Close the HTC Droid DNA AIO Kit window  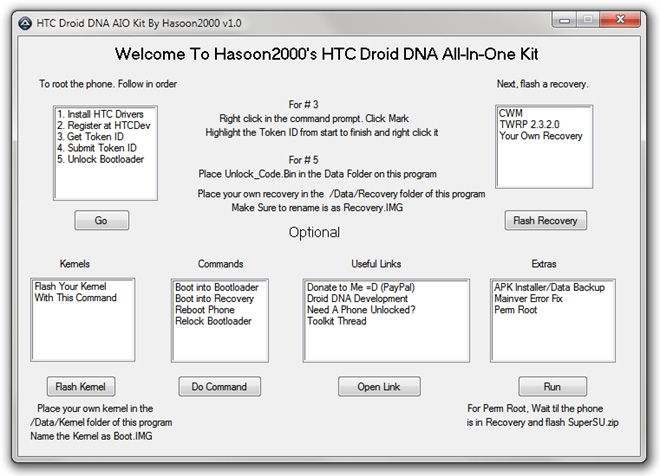(x=620, y=20)
